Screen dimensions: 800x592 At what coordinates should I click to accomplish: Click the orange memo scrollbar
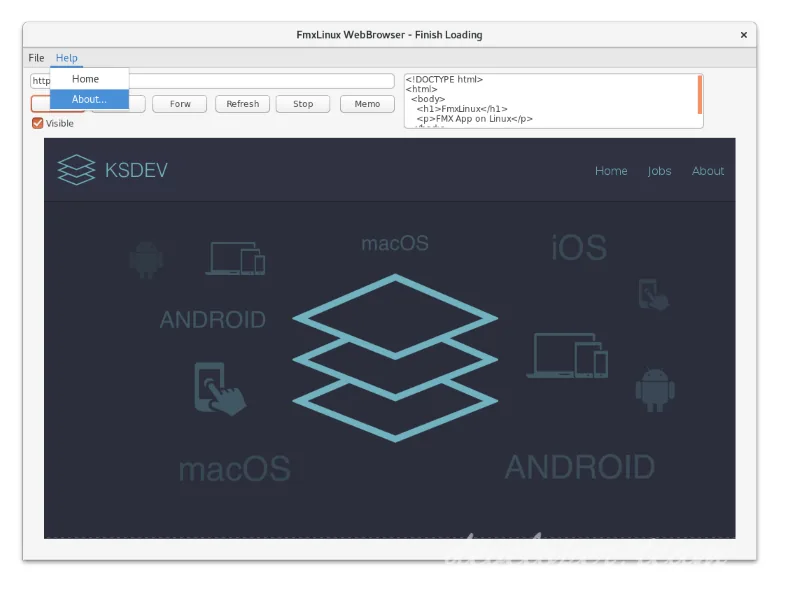coord(699,95)
